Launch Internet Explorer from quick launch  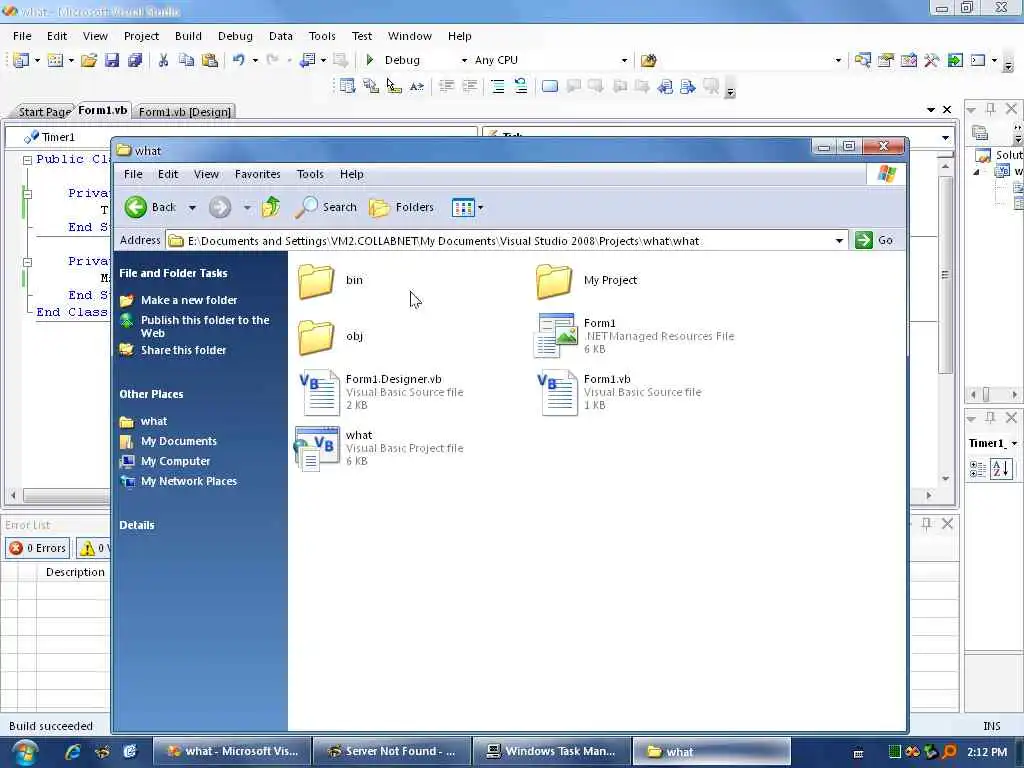point(72,752)
